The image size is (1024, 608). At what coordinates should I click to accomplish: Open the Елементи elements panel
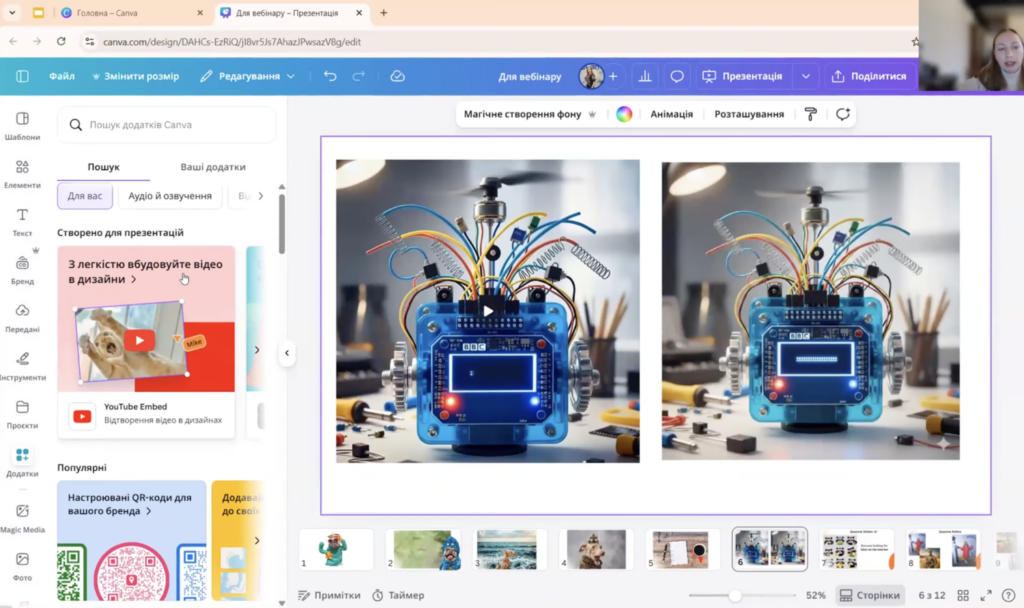coord(22,174)
